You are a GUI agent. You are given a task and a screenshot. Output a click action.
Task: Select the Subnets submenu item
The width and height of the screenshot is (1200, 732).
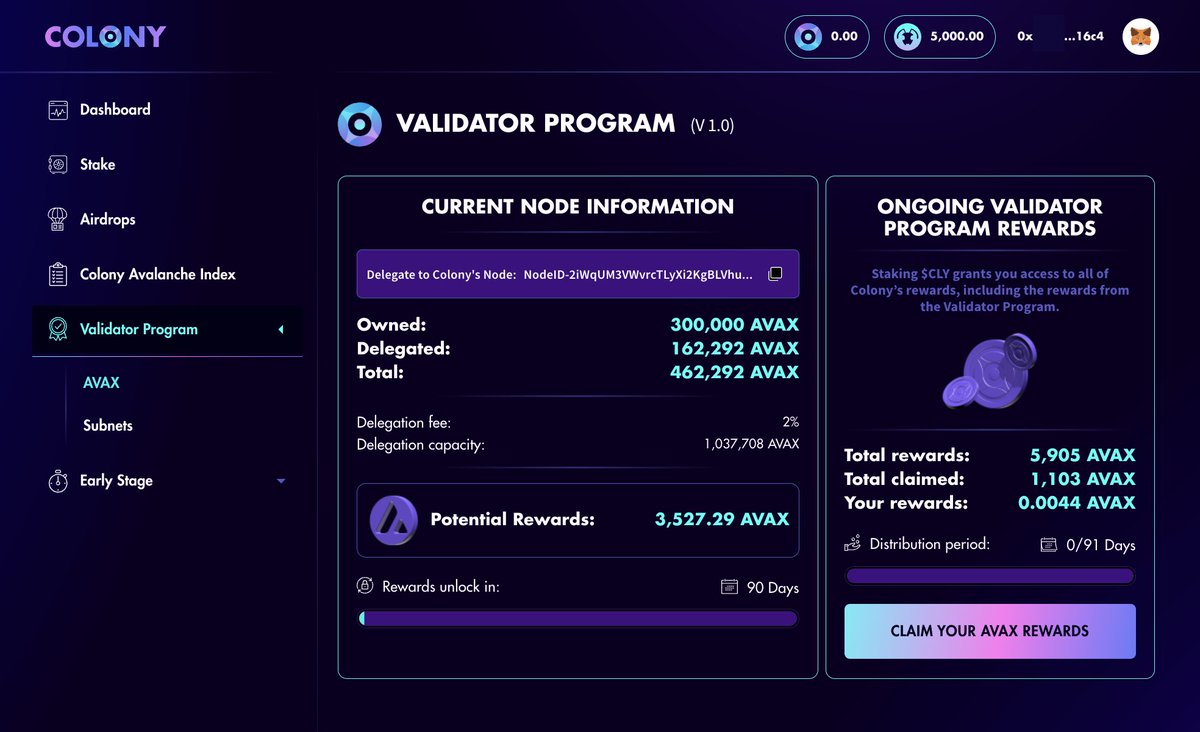108,425
